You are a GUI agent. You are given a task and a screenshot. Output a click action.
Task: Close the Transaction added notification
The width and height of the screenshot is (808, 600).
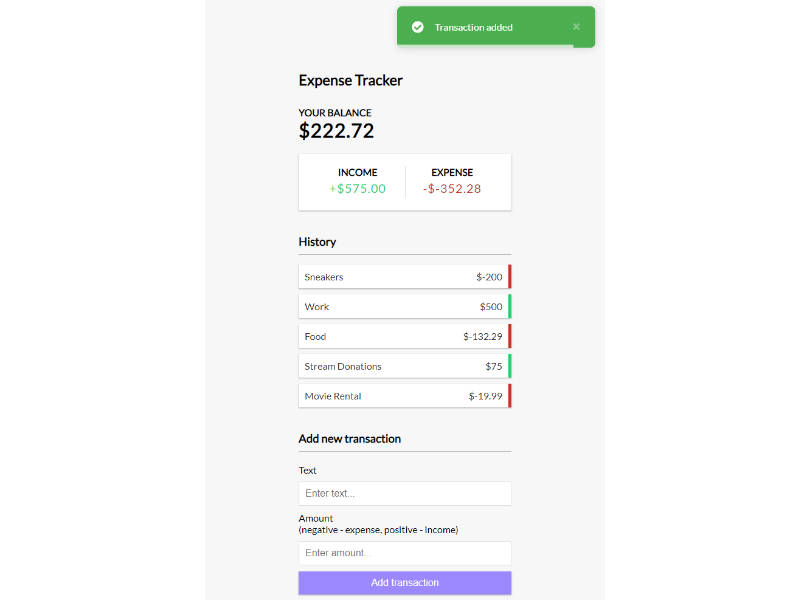coord(576,27)
